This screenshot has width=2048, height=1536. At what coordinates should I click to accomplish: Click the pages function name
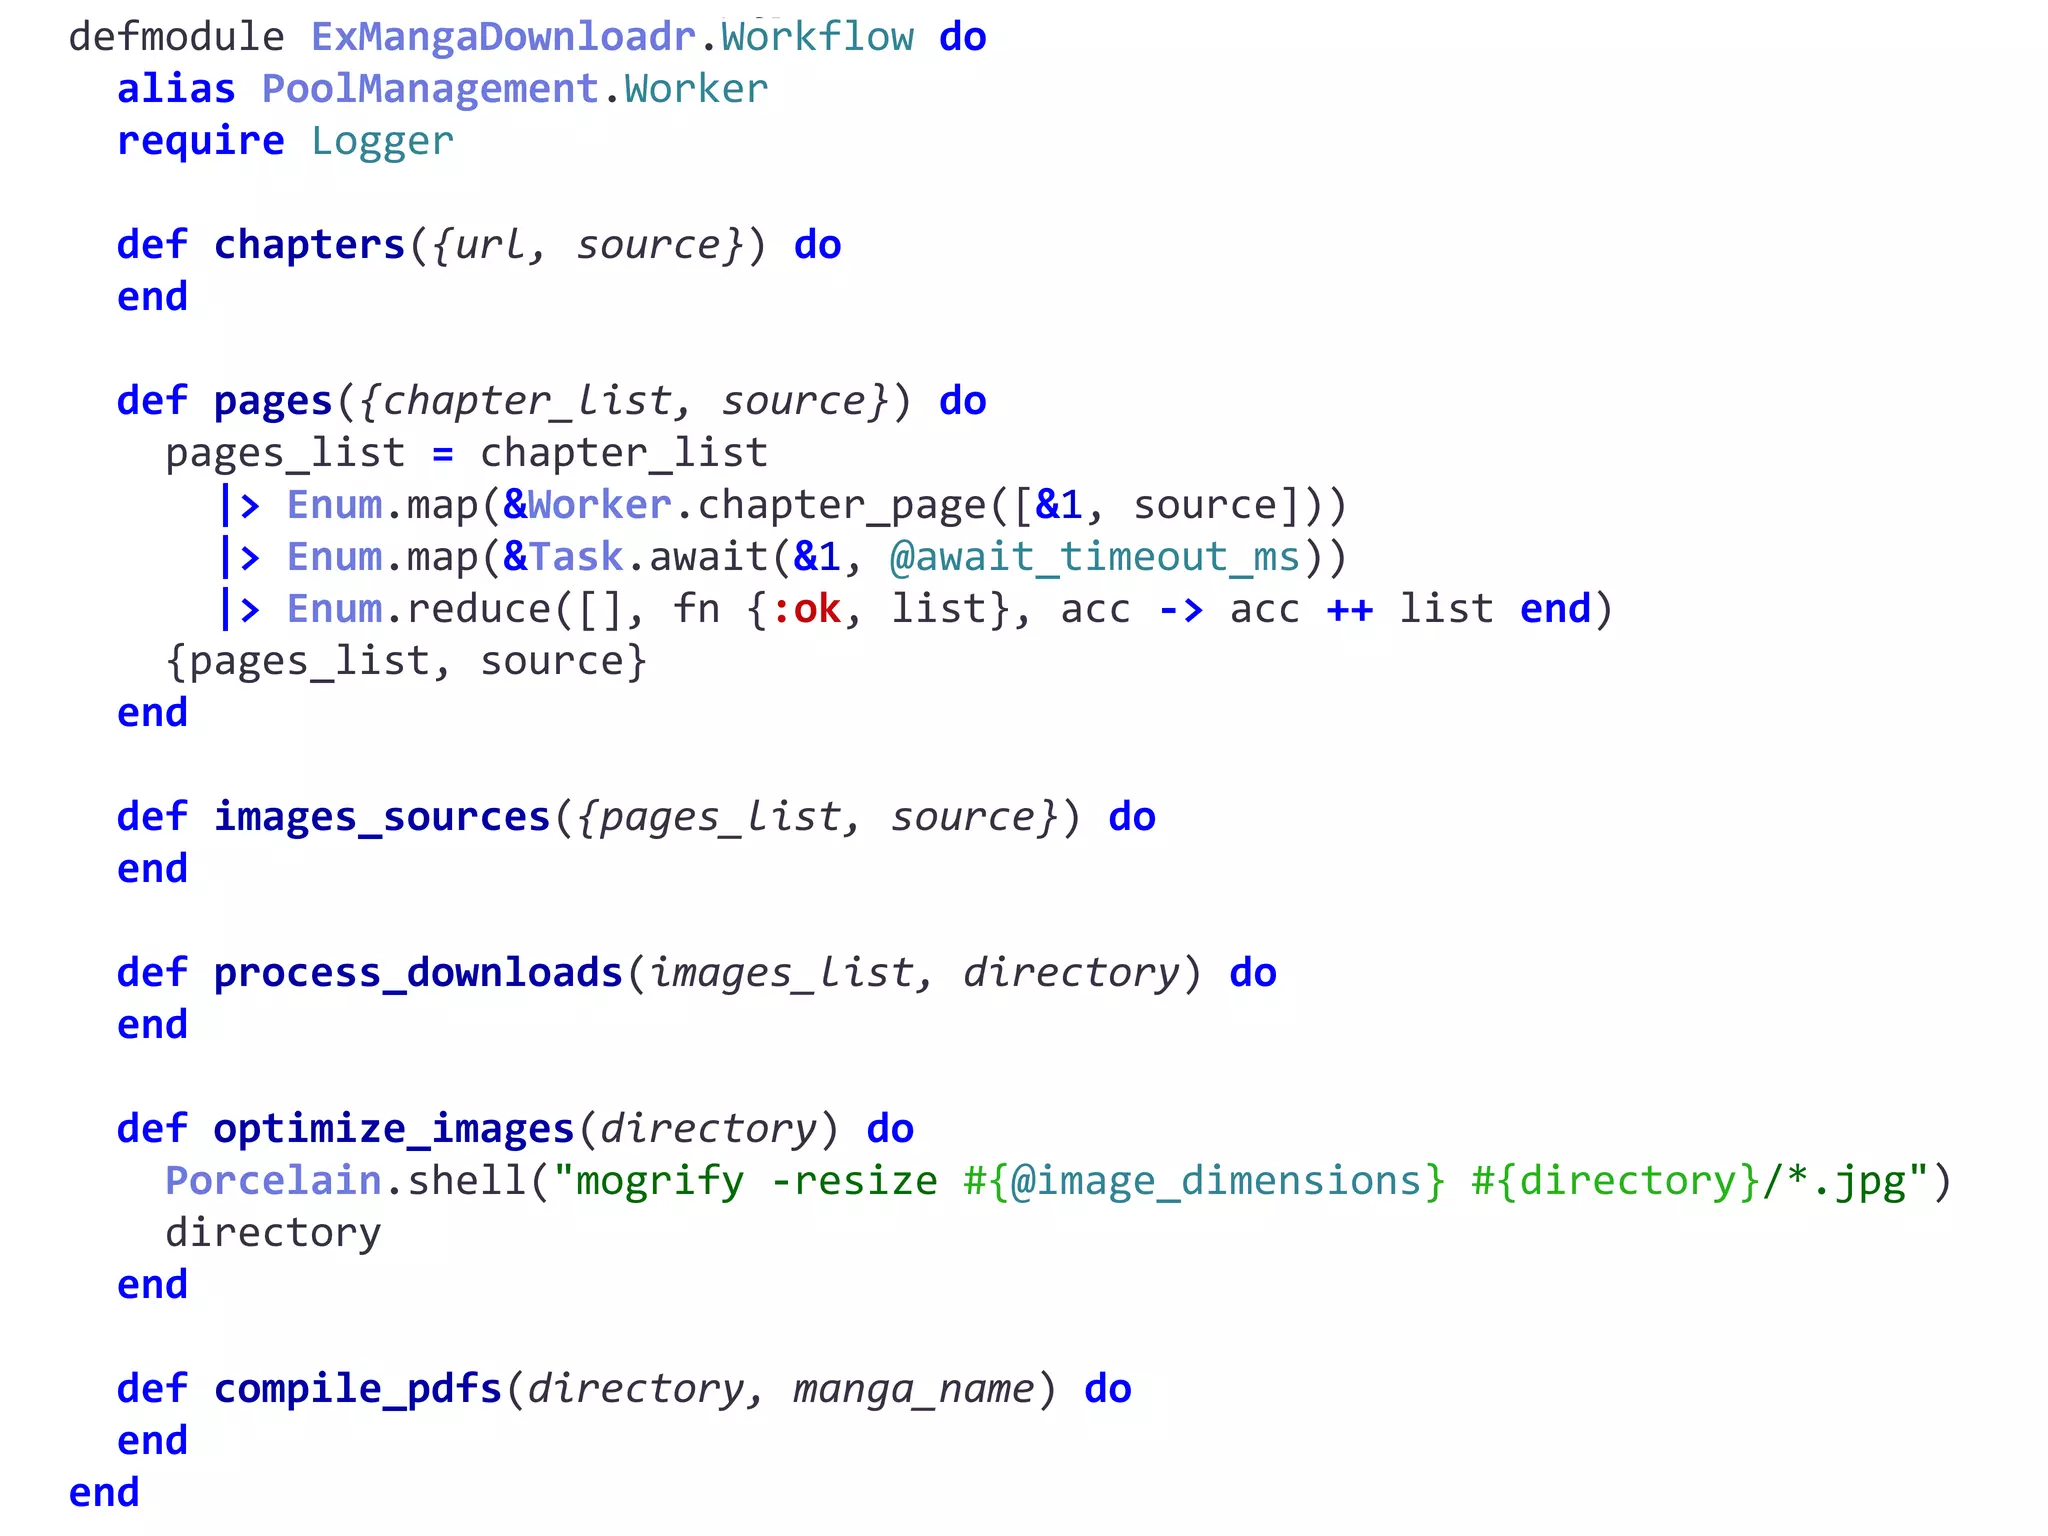click(x=273, y=401)
